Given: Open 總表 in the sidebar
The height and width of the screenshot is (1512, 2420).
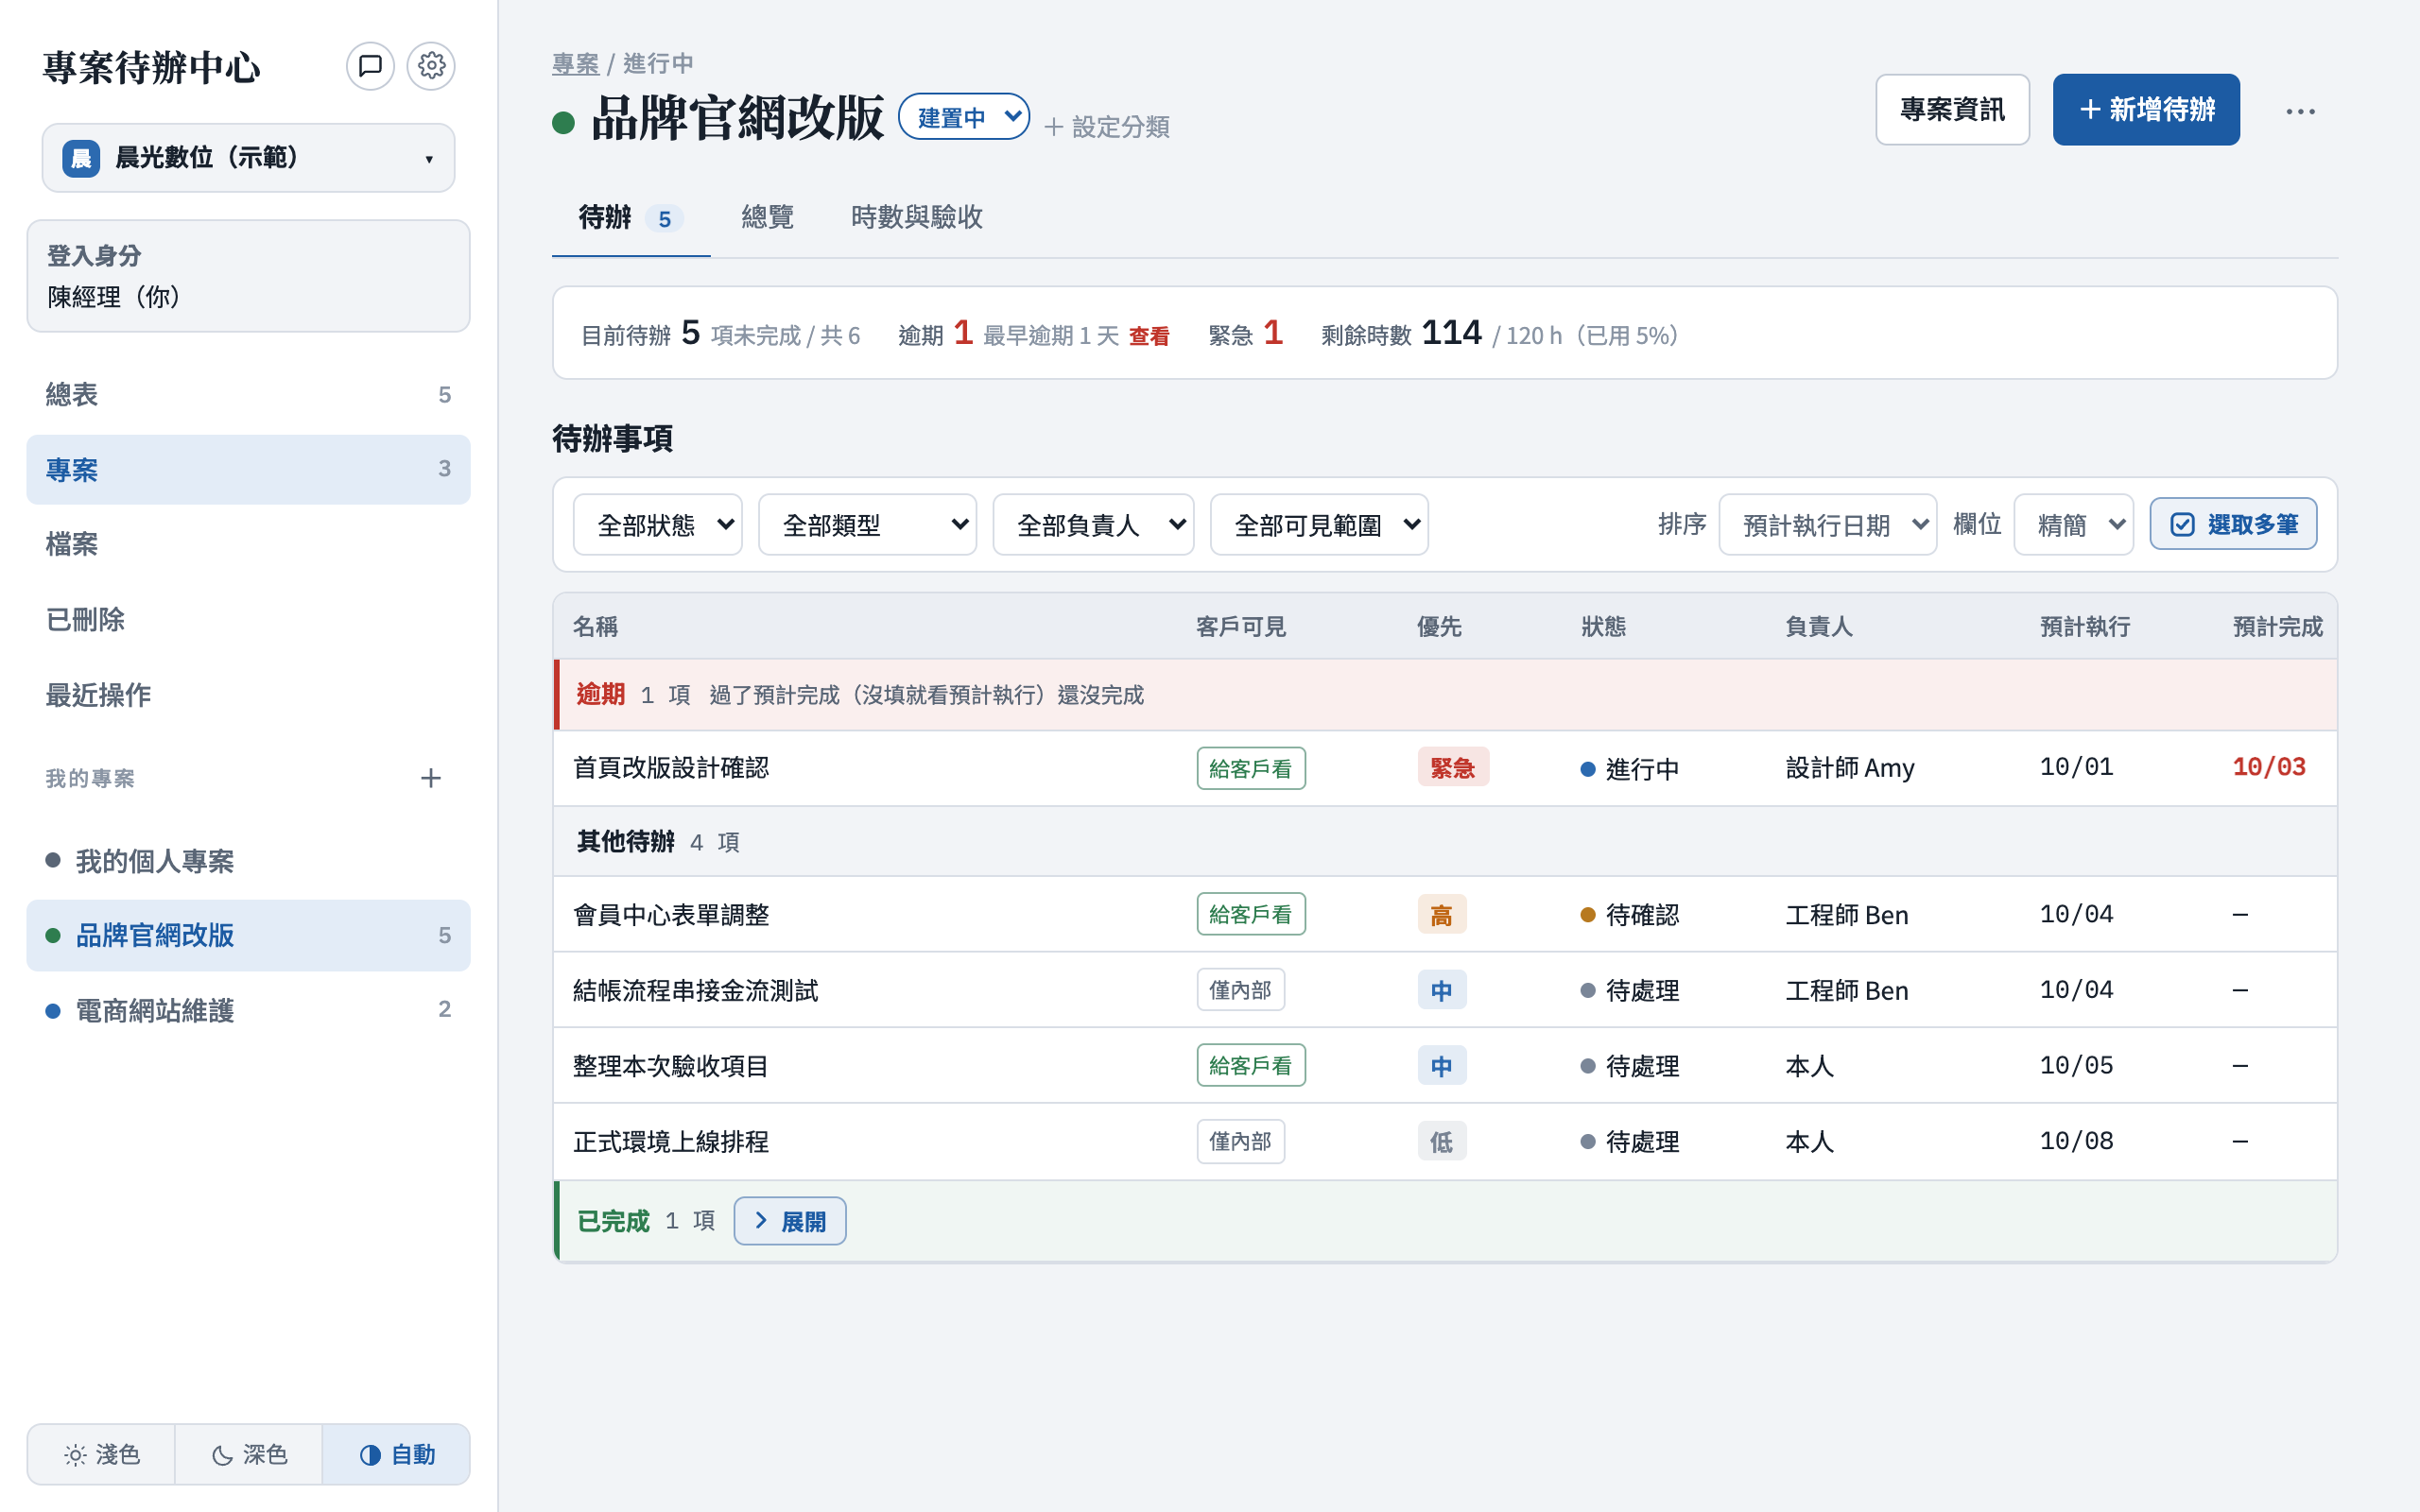Looking at the screenshot, I should (x=248, y=394).
